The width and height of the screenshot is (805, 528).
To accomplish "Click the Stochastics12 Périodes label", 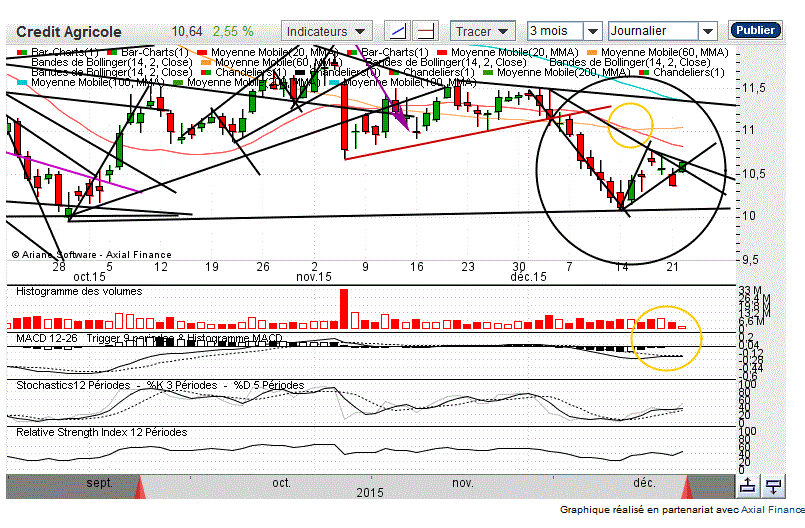I will point(73,385).
